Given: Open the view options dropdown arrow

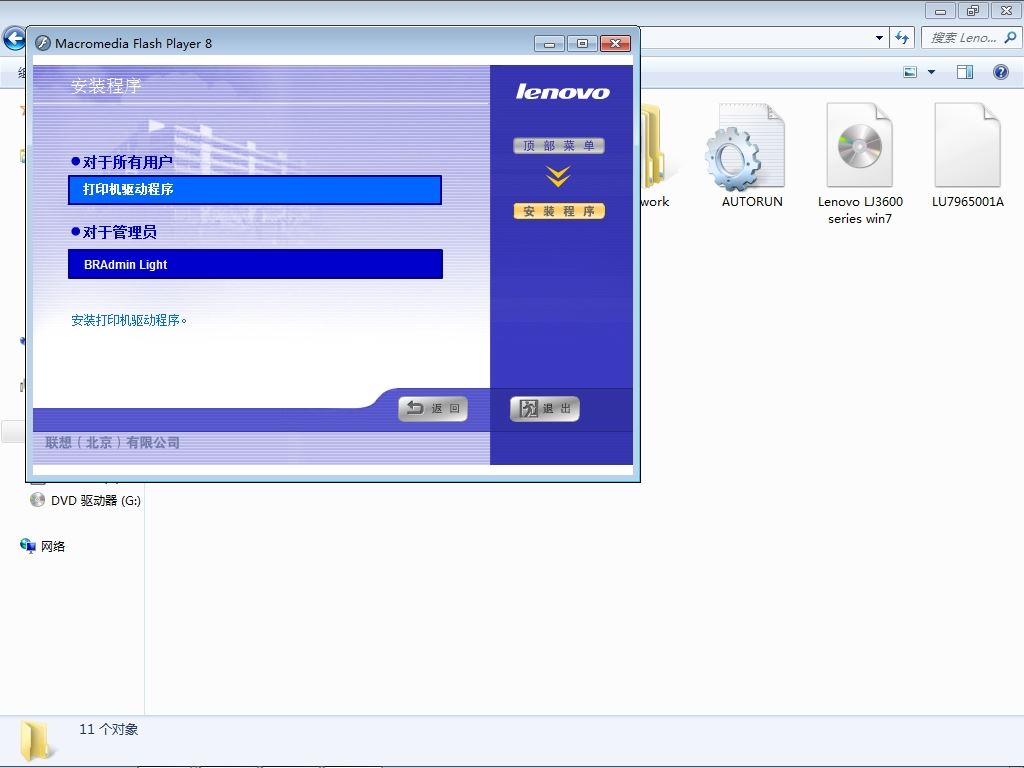Looking at the screenshot, I should 931,72.
